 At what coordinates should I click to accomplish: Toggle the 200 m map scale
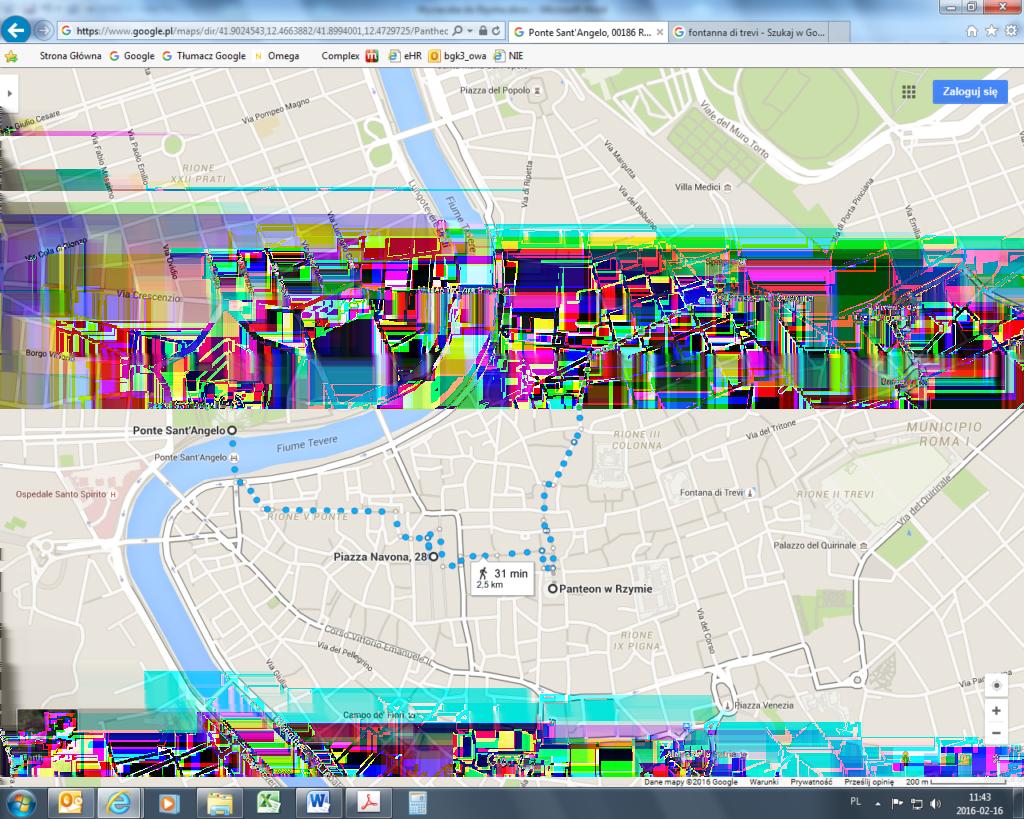tap(955, 782)
